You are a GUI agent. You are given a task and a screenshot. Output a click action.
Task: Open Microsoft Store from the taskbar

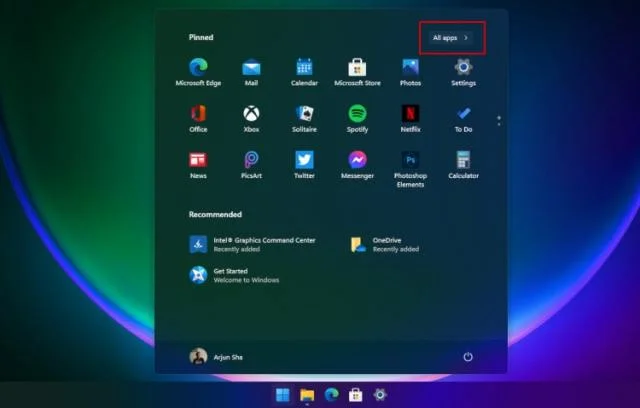(356, 395)
